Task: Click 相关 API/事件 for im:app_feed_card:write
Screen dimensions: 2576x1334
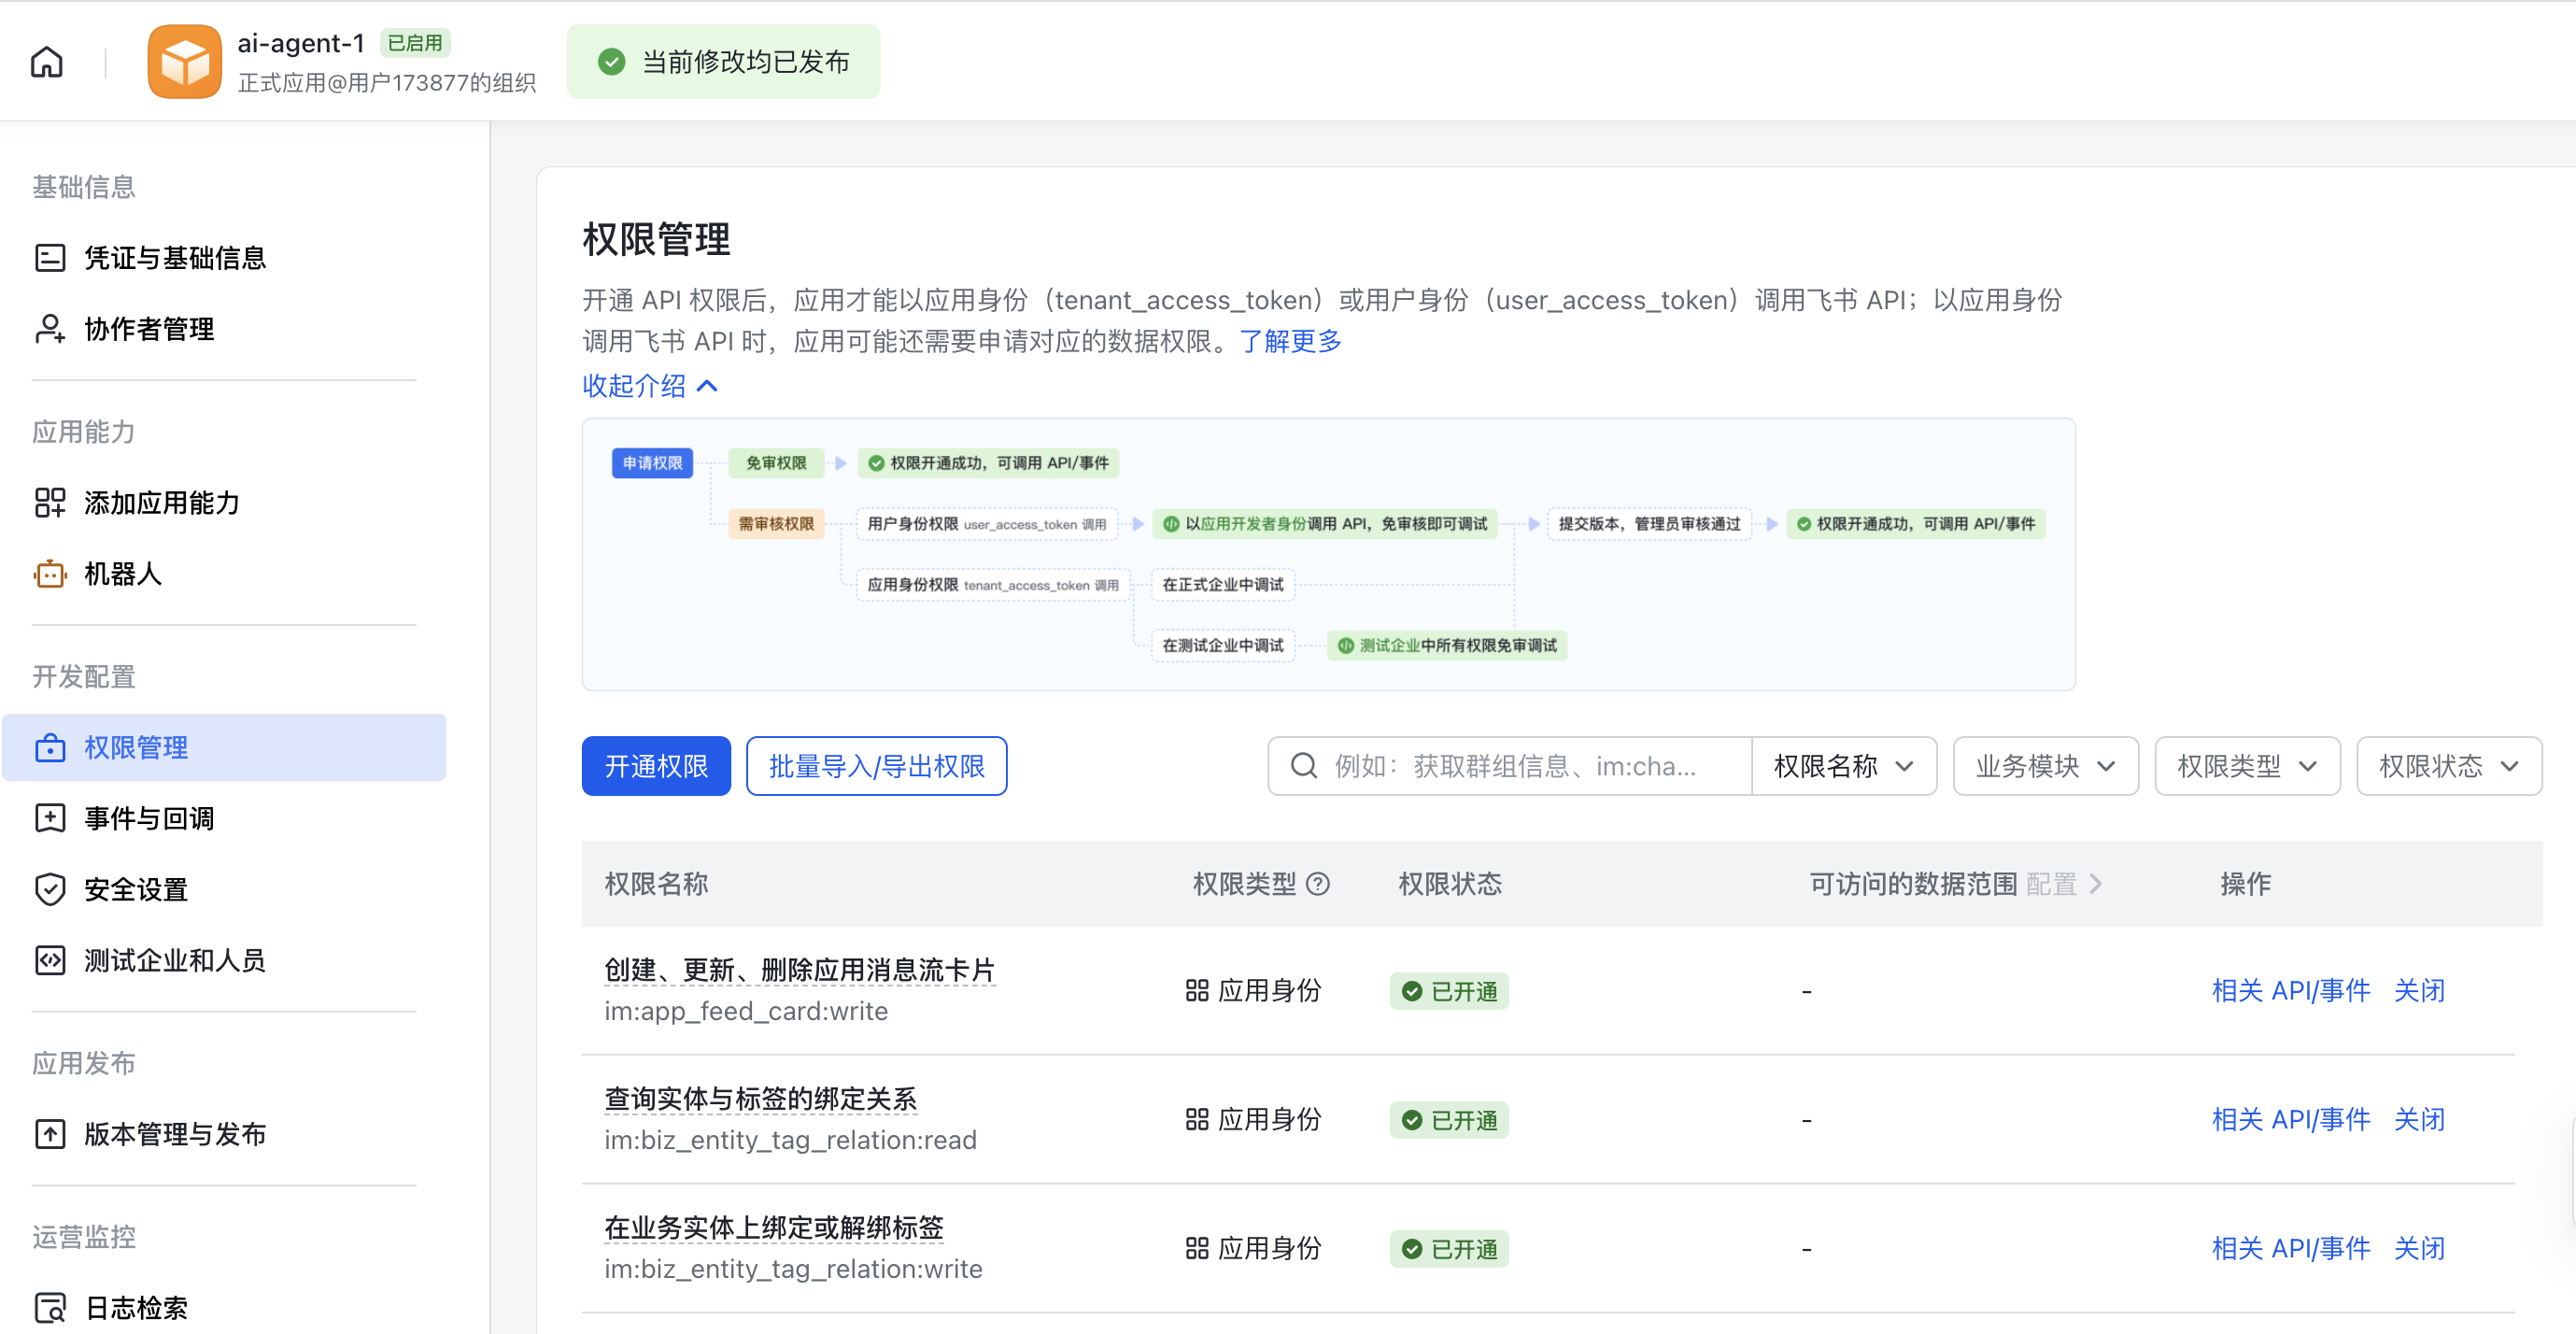Action: [x=2291, y=991]
